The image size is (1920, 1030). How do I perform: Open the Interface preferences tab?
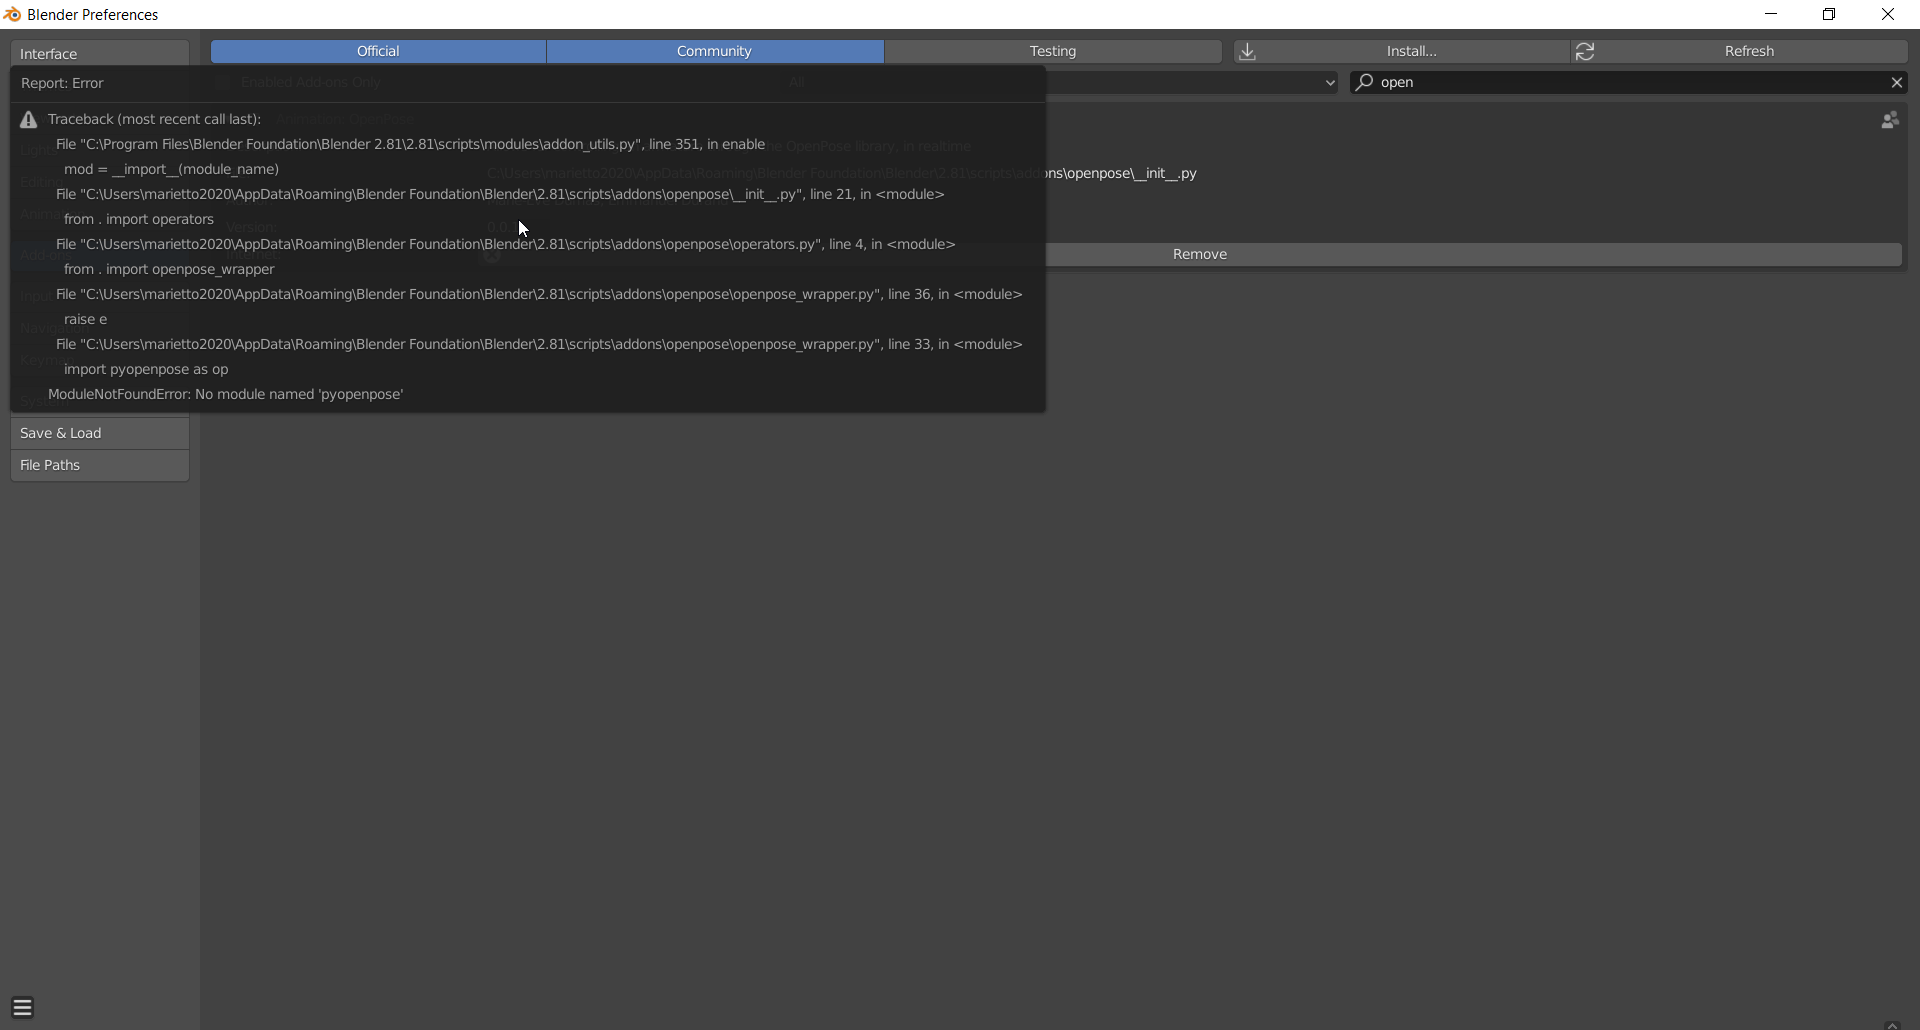click(100, 53)
